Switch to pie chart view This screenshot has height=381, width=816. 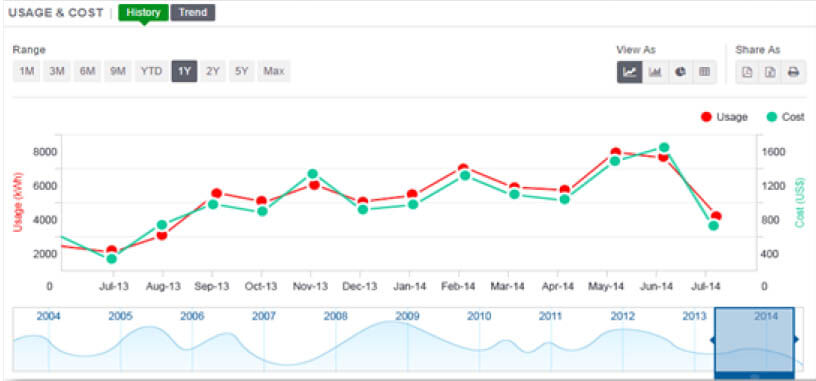click(680, 72)
